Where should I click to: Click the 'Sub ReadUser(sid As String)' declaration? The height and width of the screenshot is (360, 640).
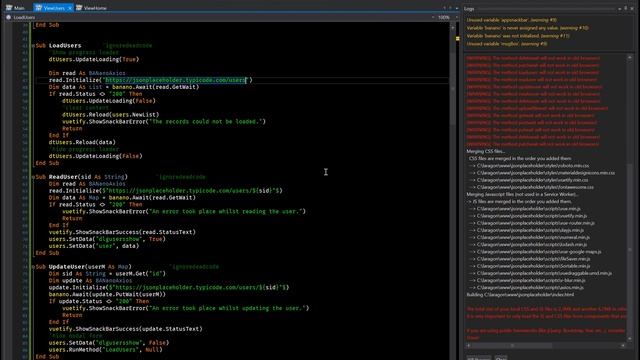click(82, 177)
